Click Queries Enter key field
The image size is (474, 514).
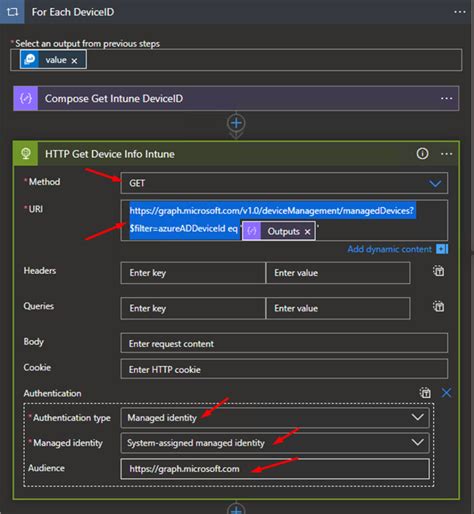tap(193, 308)
